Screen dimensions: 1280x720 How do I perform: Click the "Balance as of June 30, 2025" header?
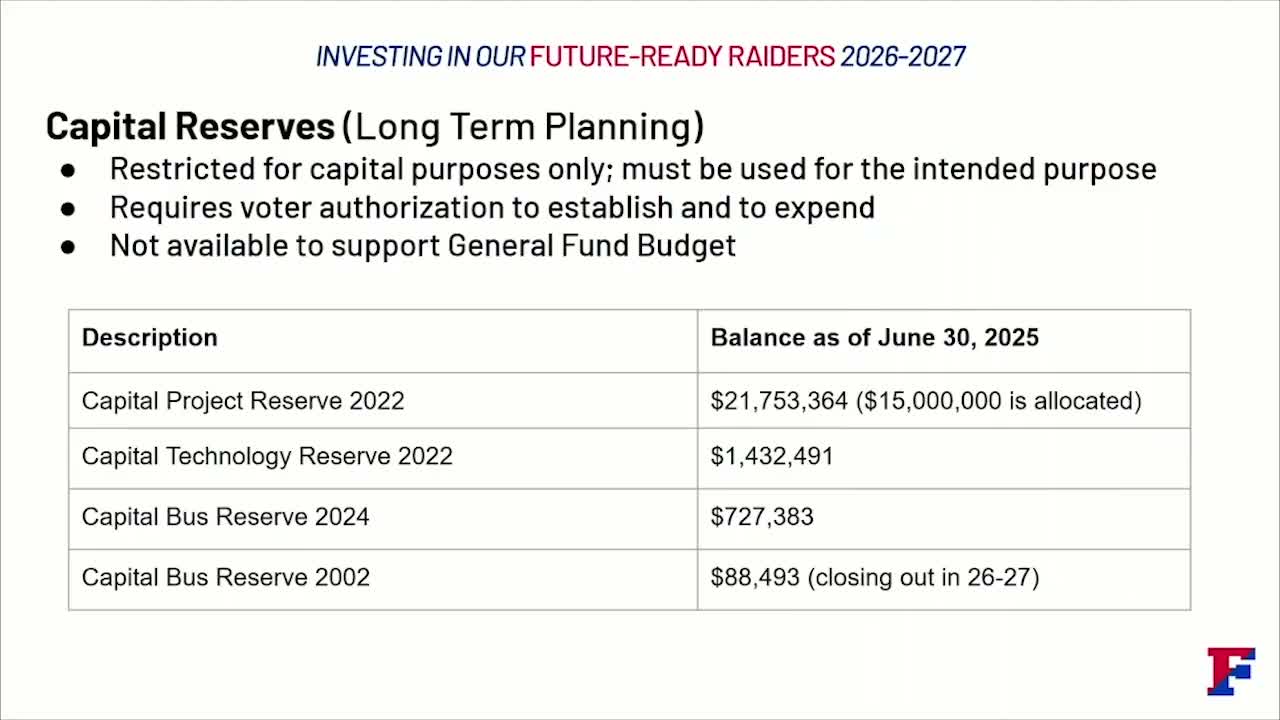874,338
